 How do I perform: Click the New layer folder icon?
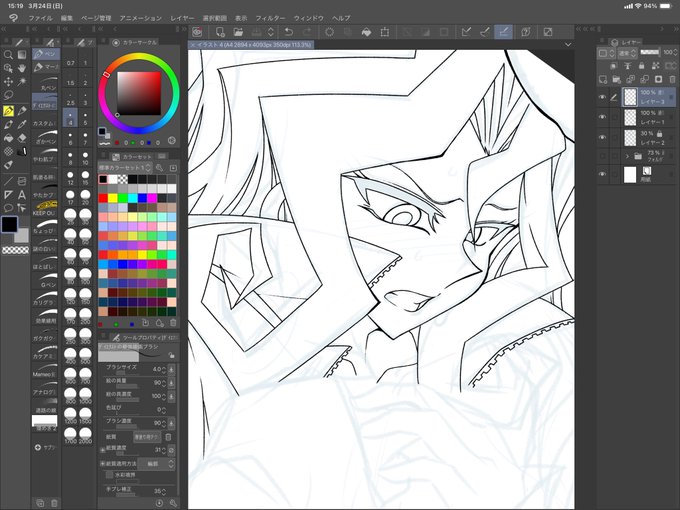click(617, 79)
